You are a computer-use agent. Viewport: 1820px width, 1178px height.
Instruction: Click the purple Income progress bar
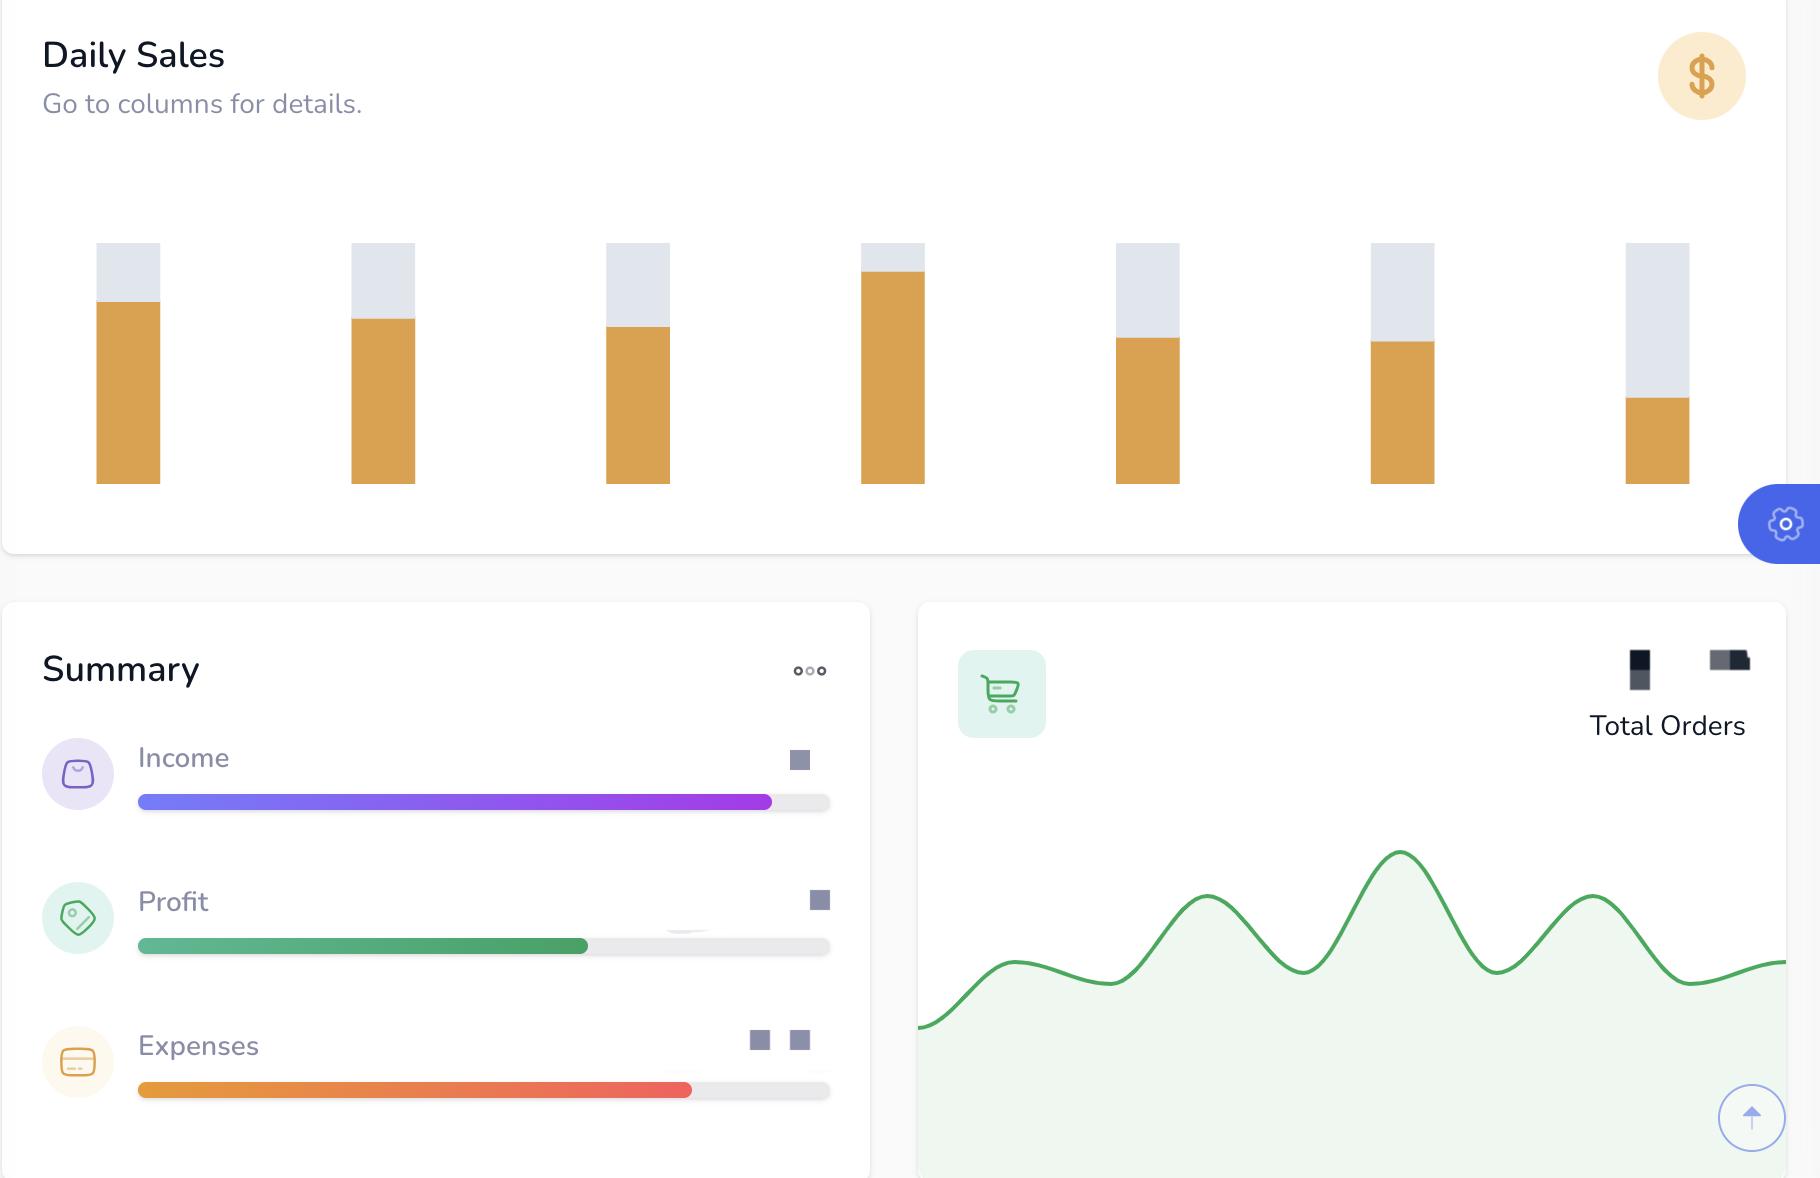coord(455,802)
